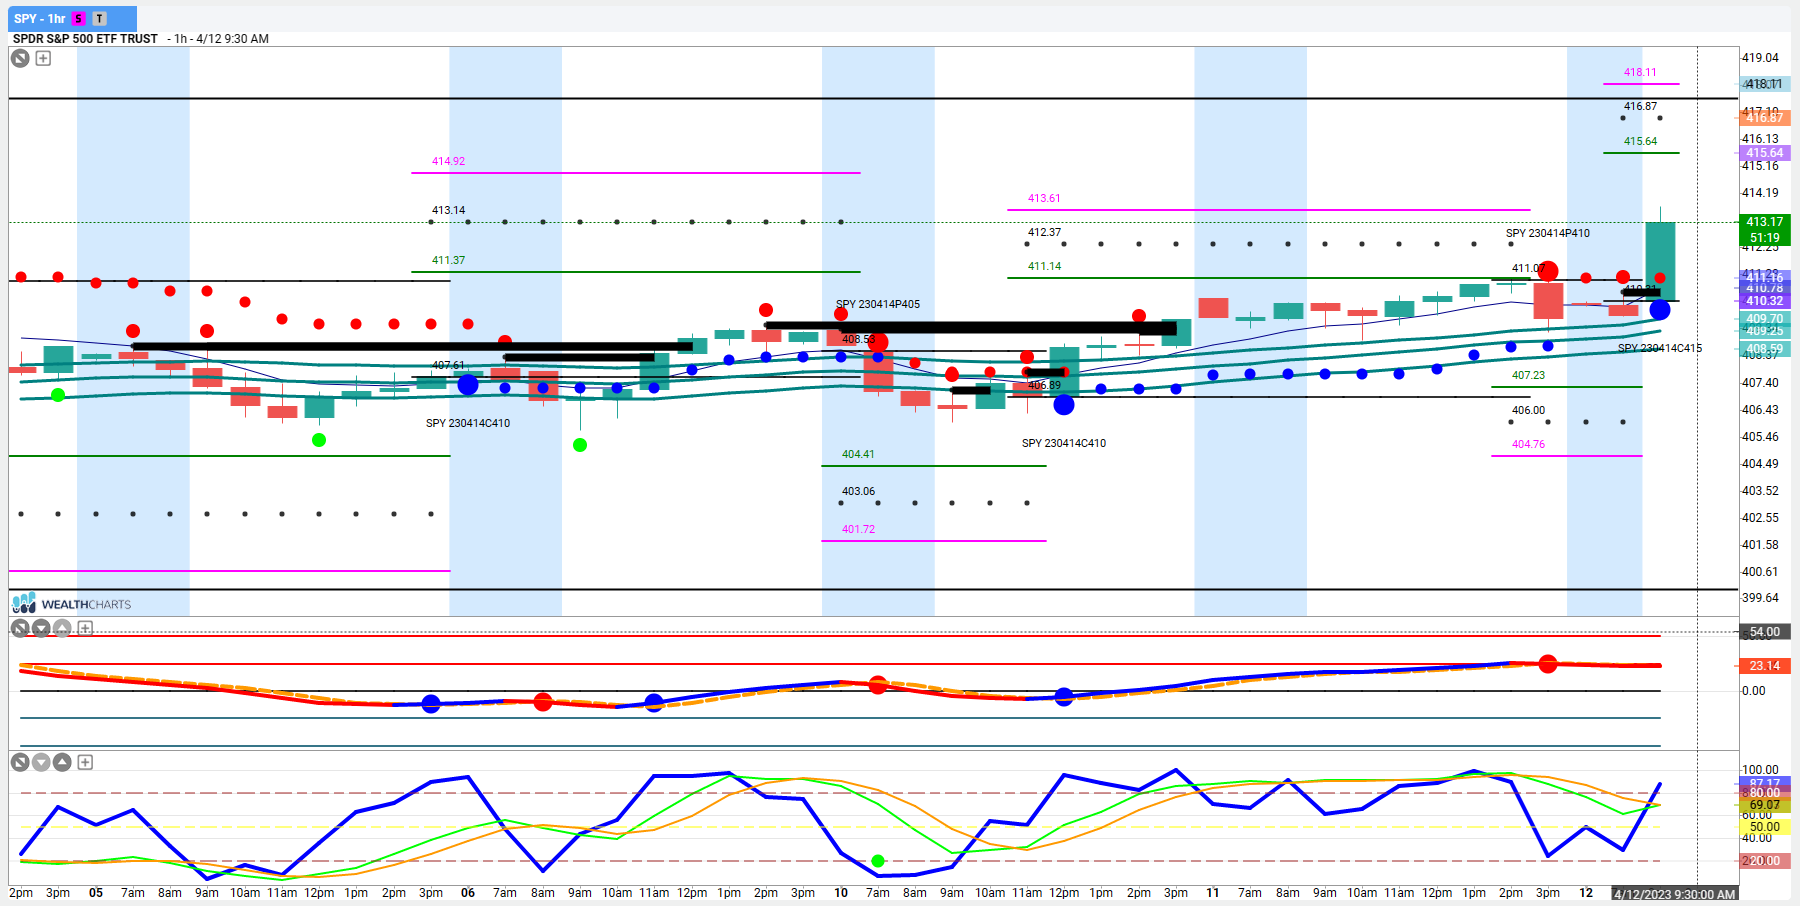Click the SPY 230414C415 option label

(1660, 348)
